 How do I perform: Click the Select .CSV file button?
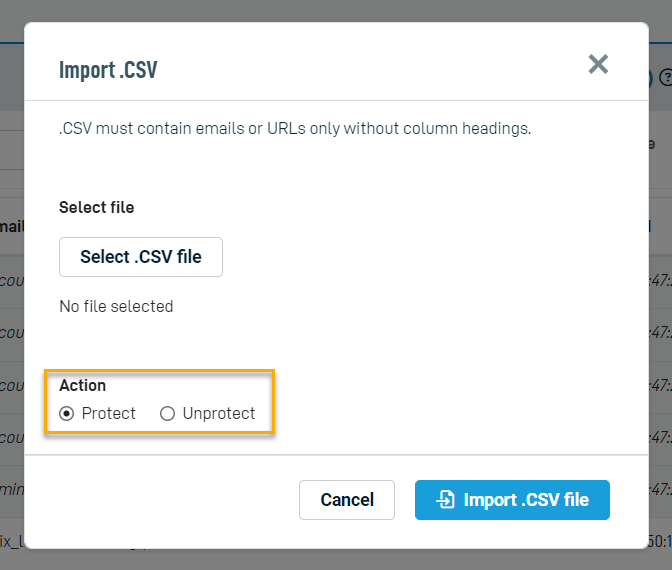141,257
